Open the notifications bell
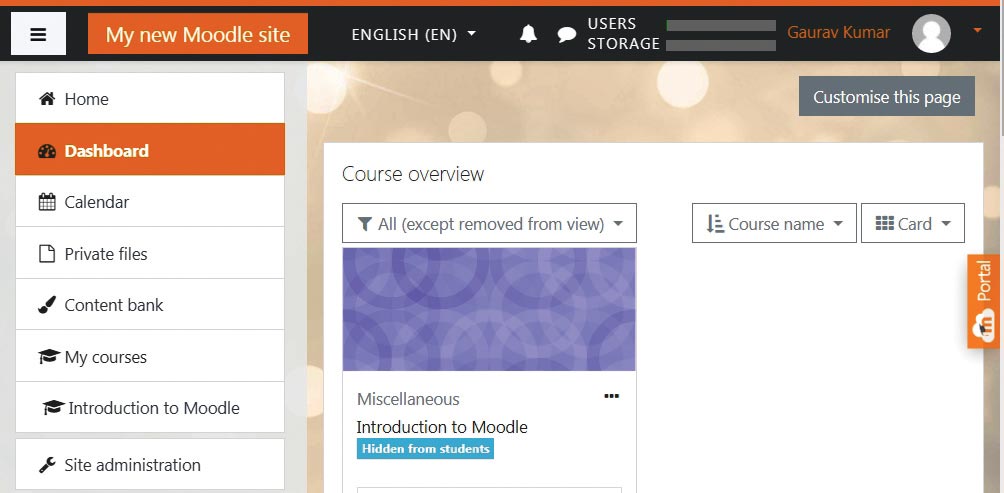This screenshot has height=493, width=1004. pyautogui.click(x=528, y=34)
